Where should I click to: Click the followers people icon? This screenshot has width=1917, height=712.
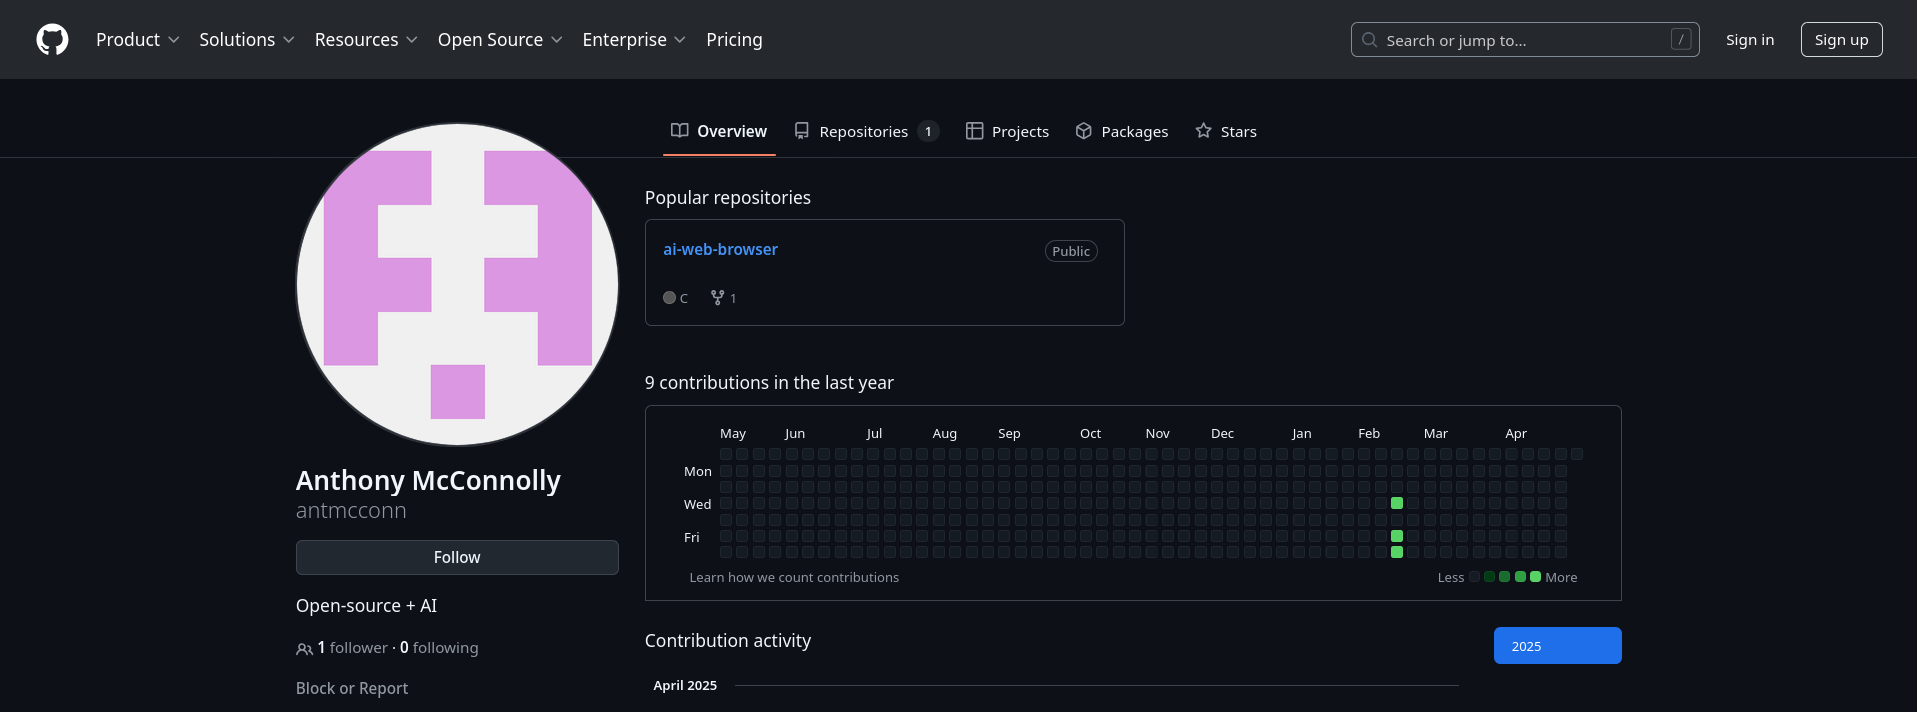[304, 649]
